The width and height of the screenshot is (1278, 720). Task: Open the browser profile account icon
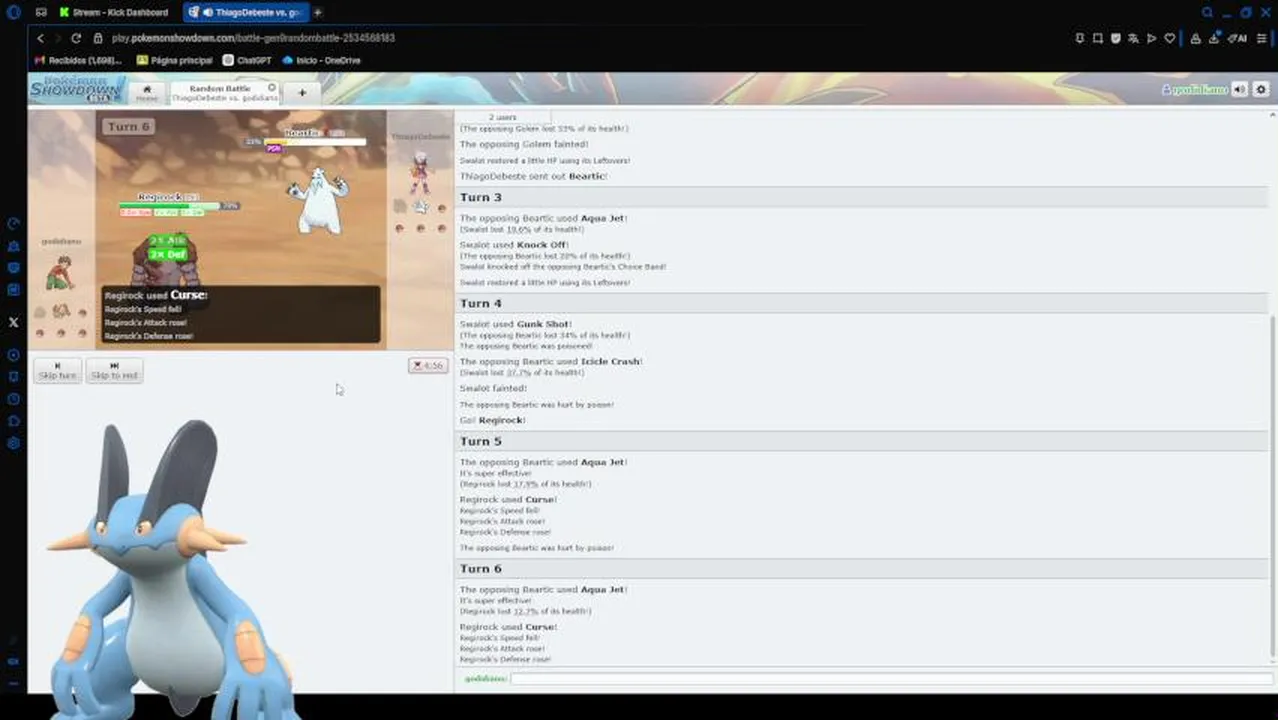pos(1196,38)
